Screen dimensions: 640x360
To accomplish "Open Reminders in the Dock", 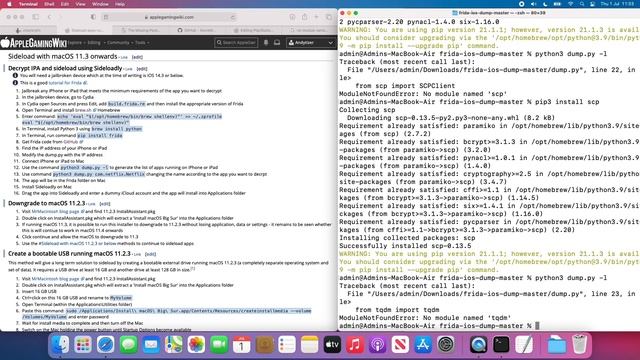I will (287, 344).
